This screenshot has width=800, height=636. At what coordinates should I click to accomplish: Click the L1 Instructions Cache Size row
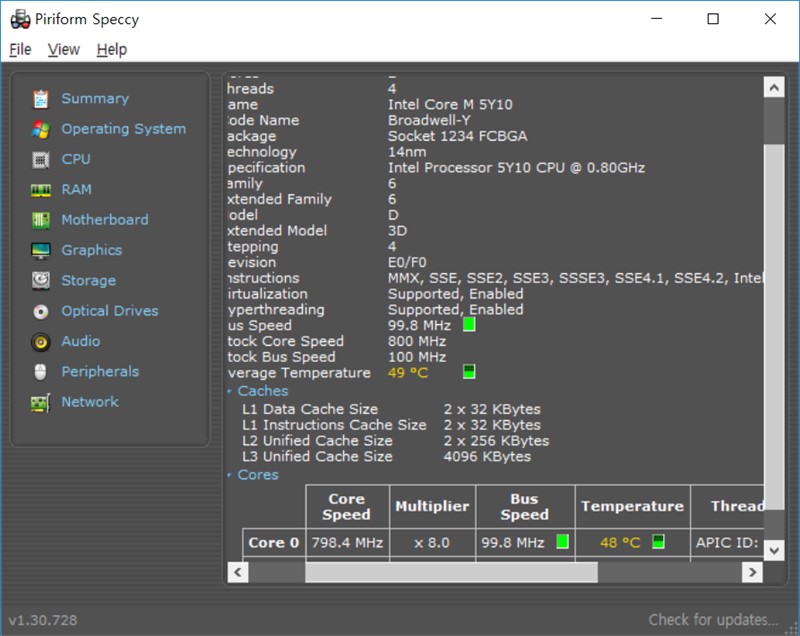(x=391, y=425)
